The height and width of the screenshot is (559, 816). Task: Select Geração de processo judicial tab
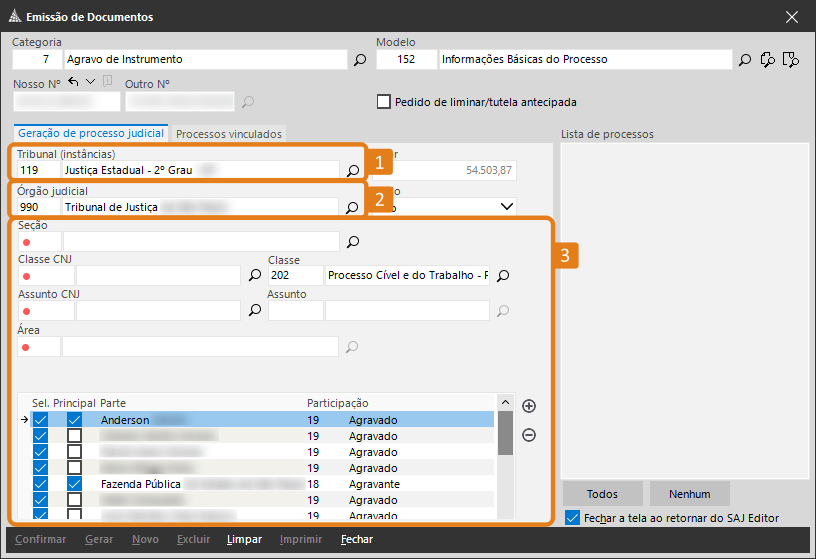point(92,134)
